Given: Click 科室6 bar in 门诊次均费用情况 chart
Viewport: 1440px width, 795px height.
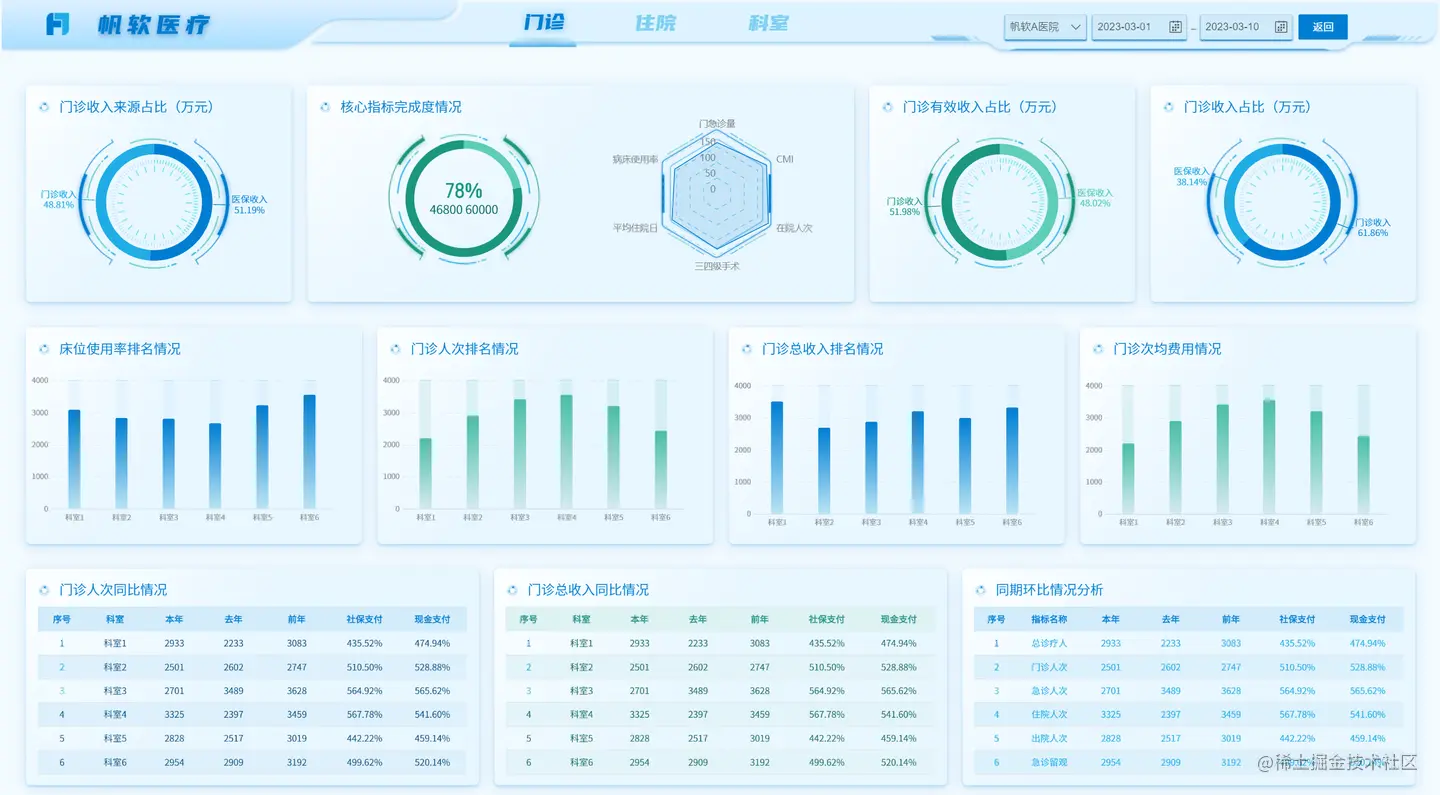Looking at the screenshot, I should 1363,475.
